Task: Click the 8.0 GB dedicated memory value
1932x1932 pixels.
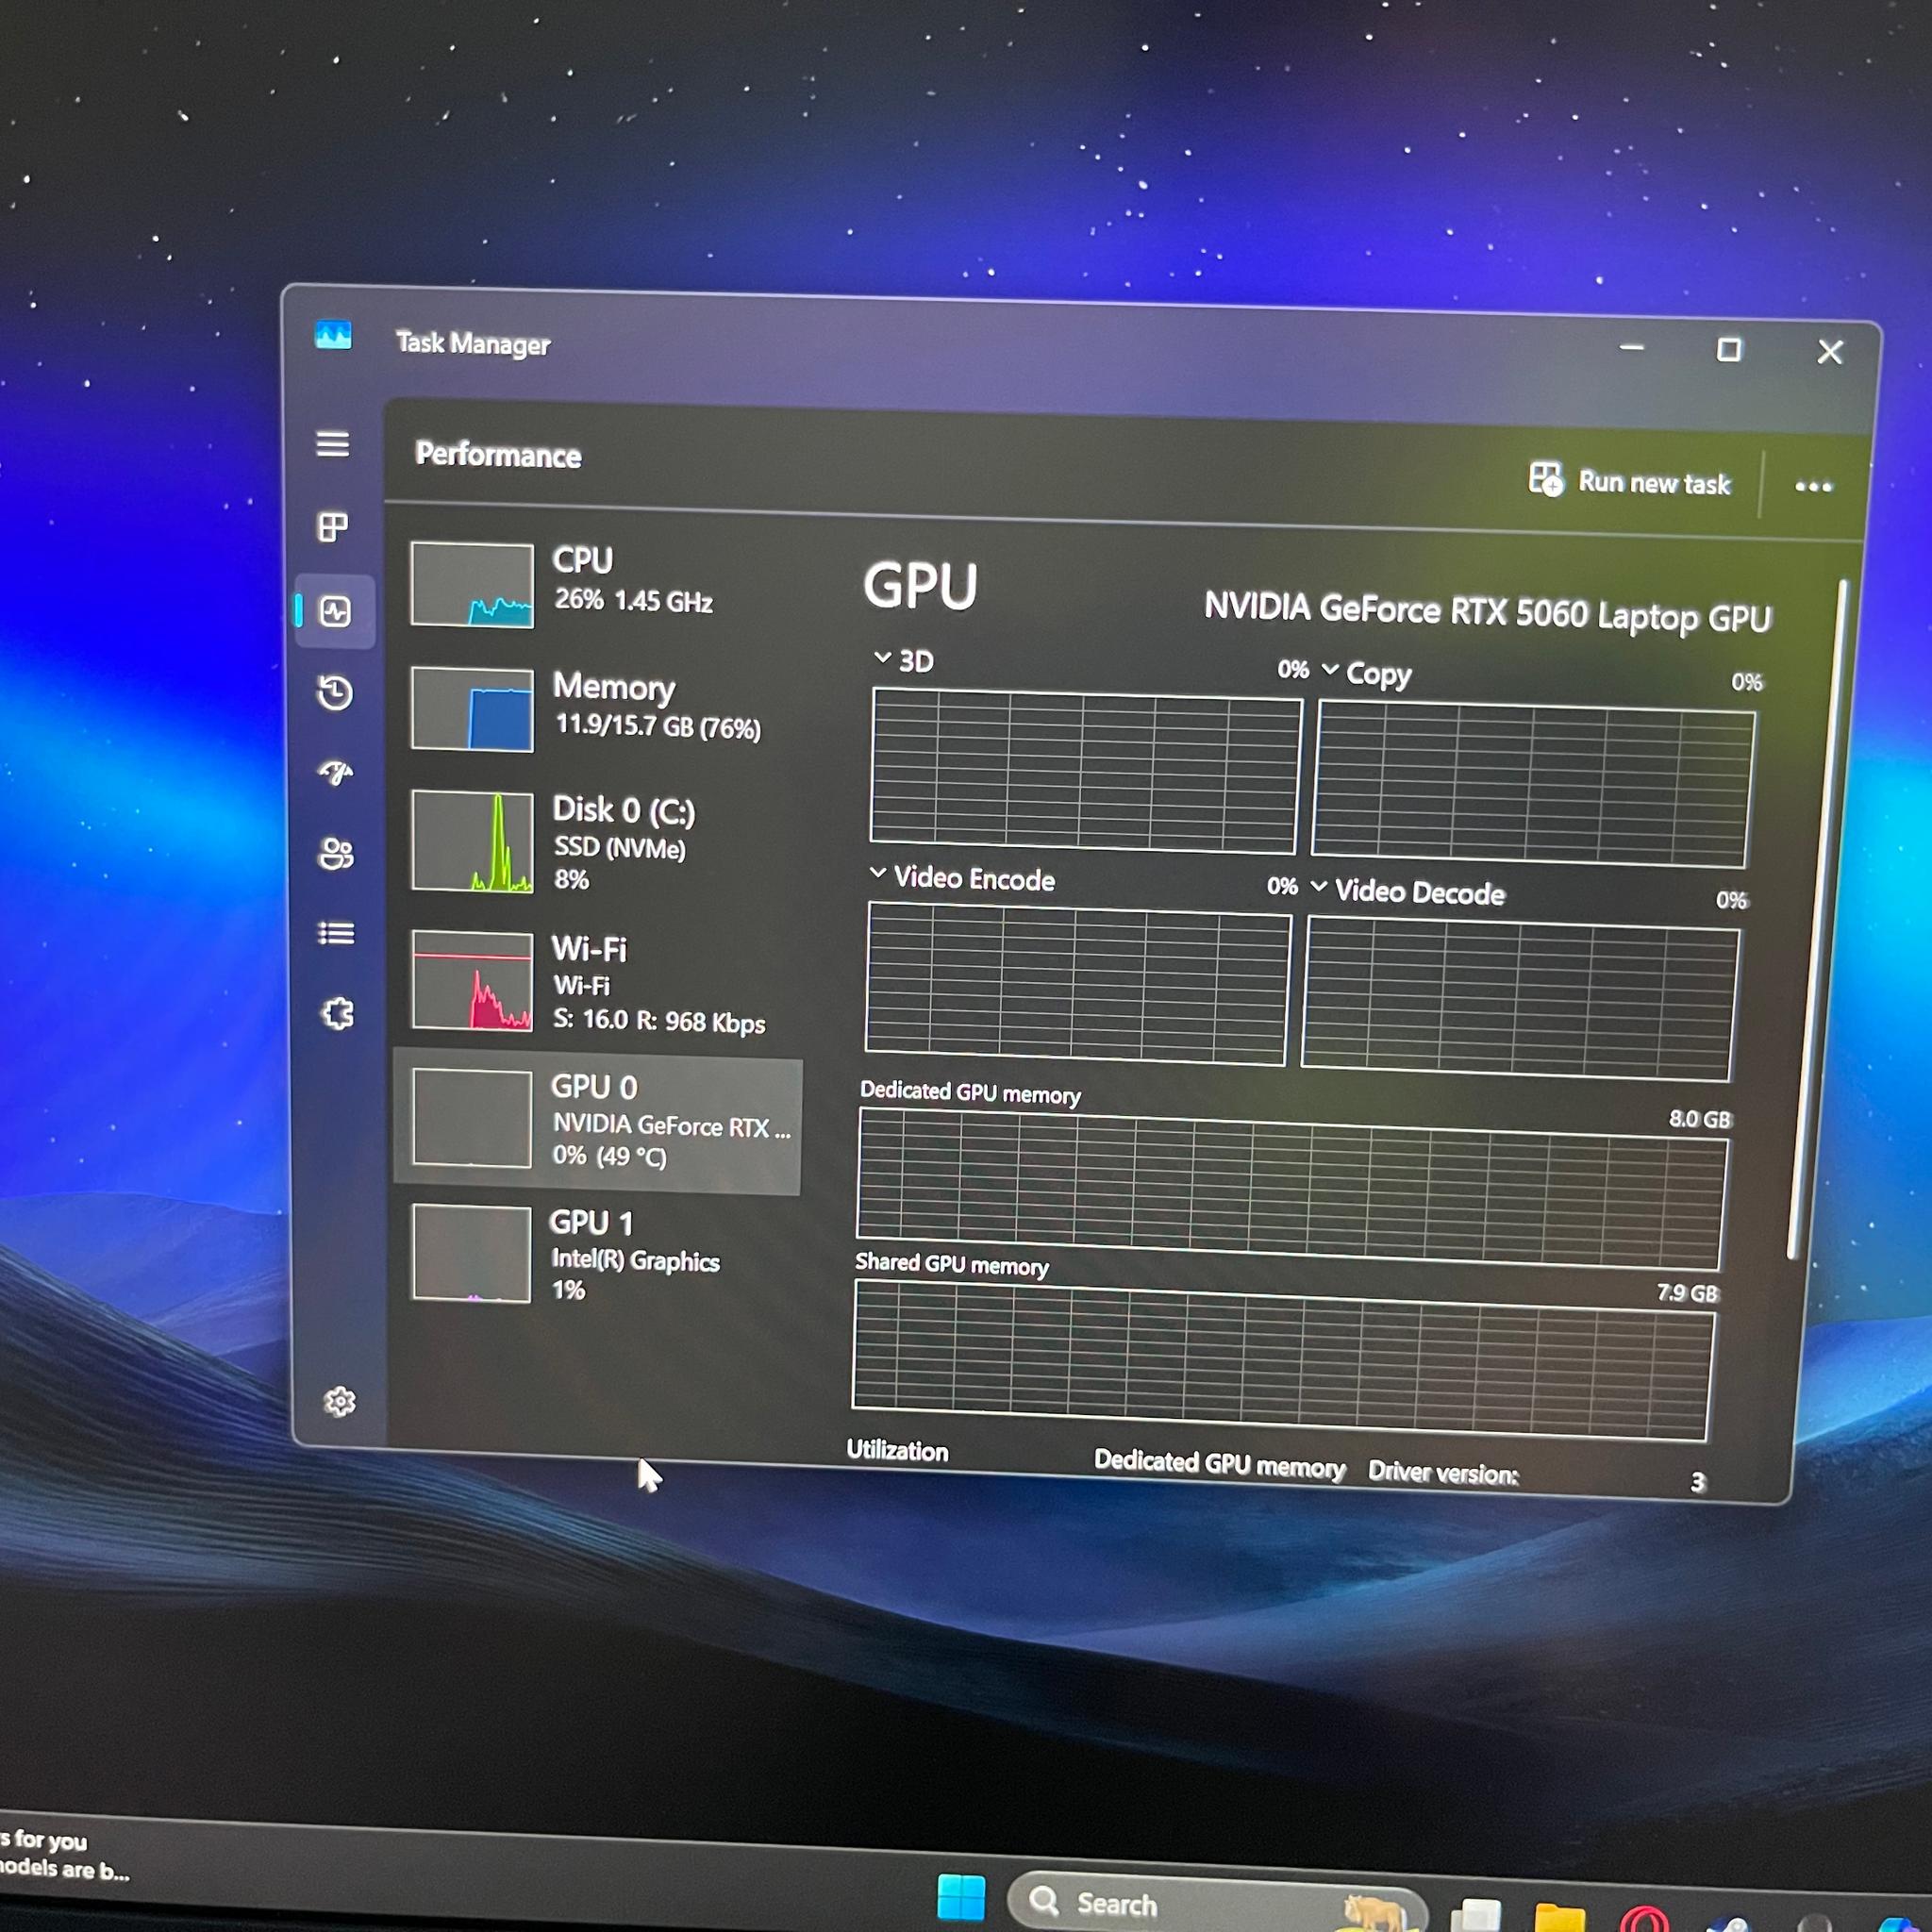Action: click(1700, 1118)
